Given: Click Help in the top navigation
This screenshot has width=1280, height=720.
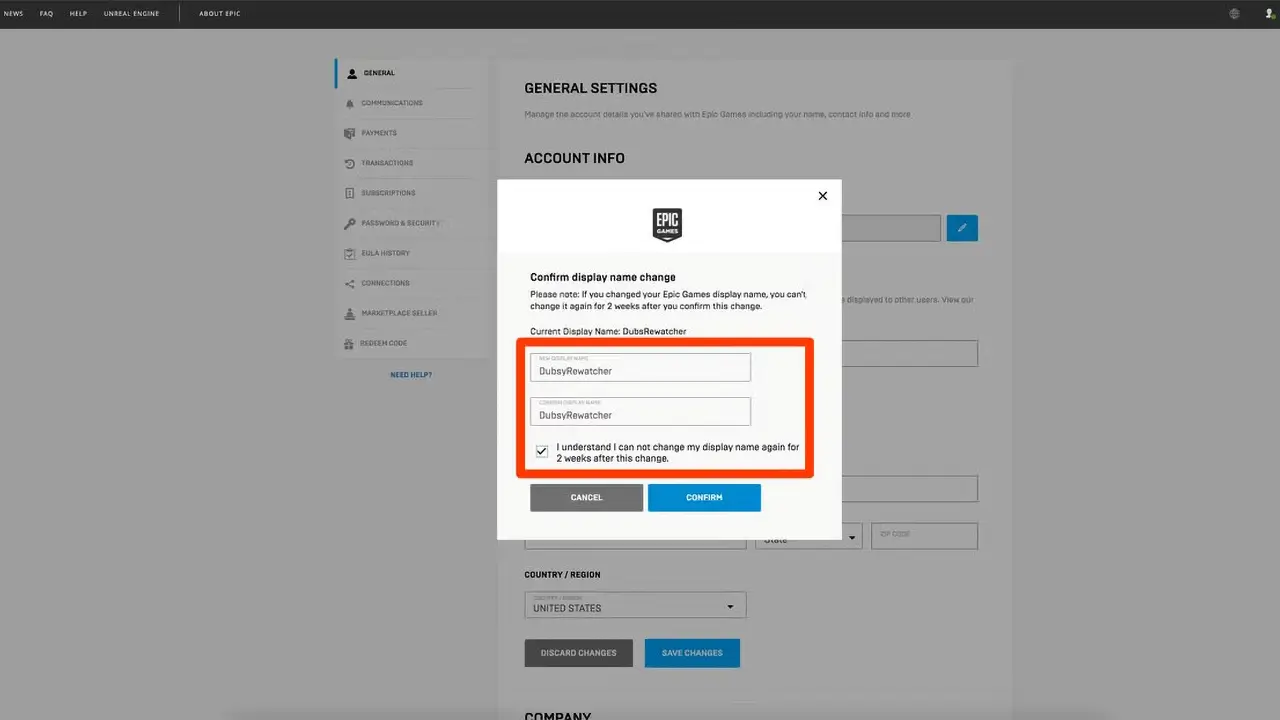Looking at the screenshot, I should (78, 14).
